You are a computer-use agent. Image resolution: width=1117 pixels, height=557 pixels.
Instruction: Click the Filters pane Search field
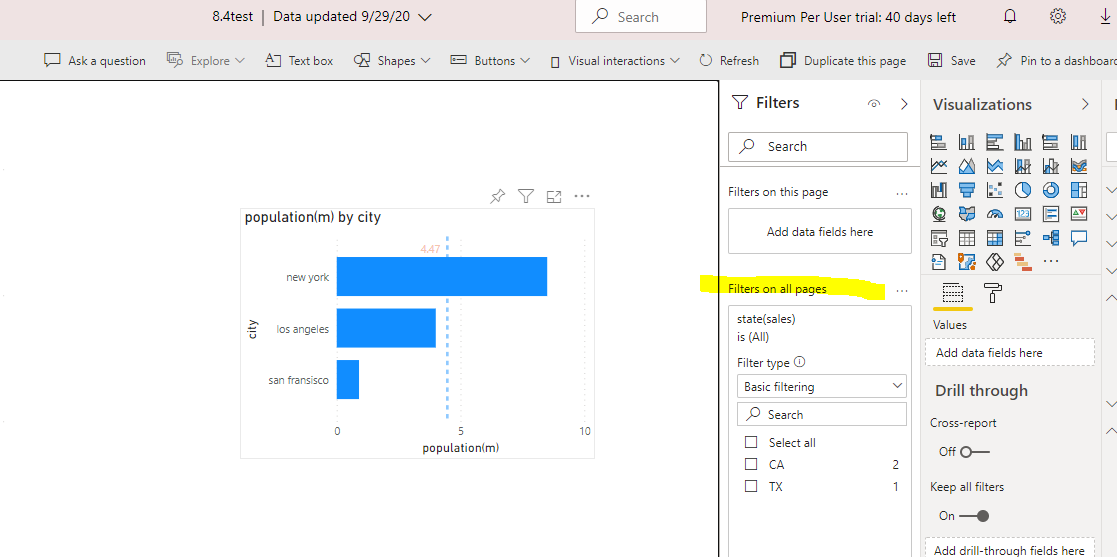(818, 147)
